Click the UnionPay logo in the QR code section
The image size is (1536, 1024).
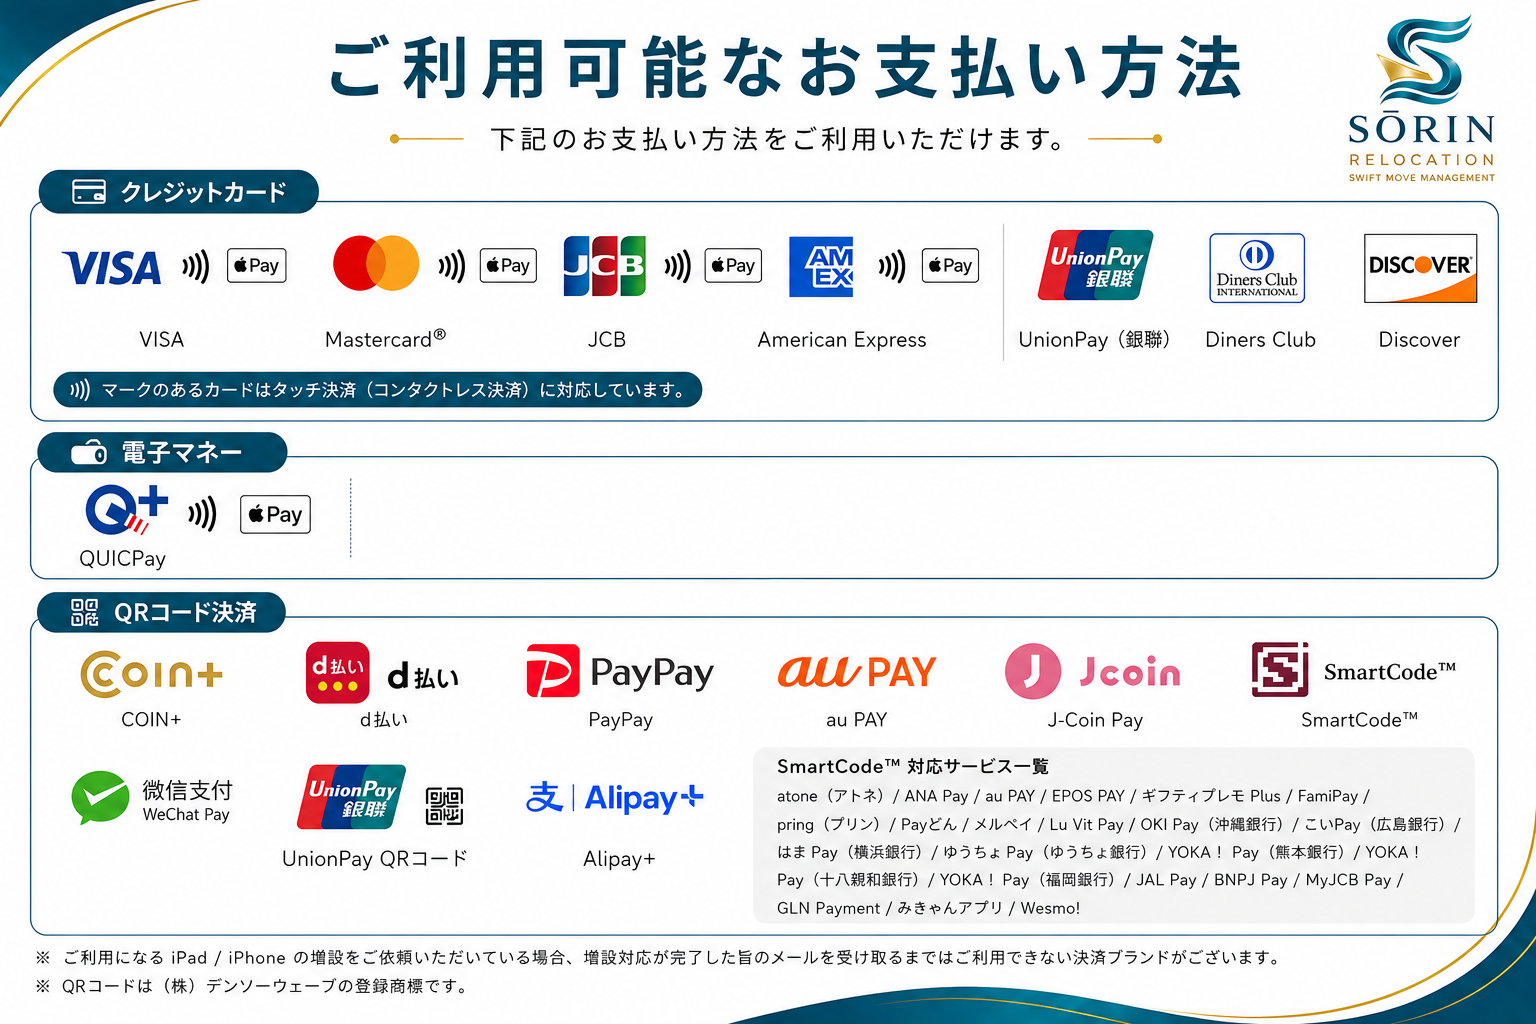[352, 797]
